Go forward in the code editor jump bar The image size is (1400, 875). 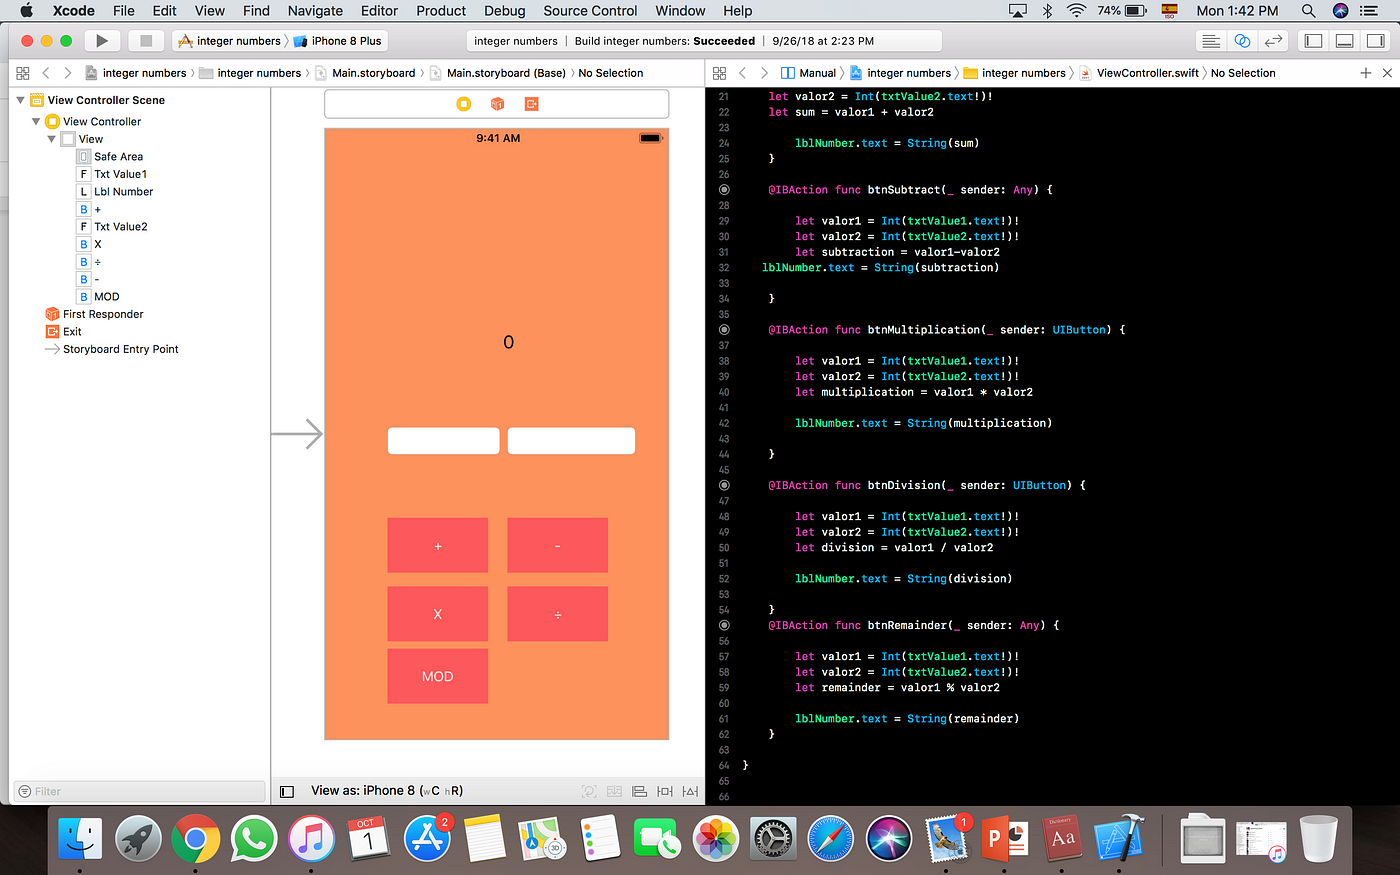click(763, 73)
